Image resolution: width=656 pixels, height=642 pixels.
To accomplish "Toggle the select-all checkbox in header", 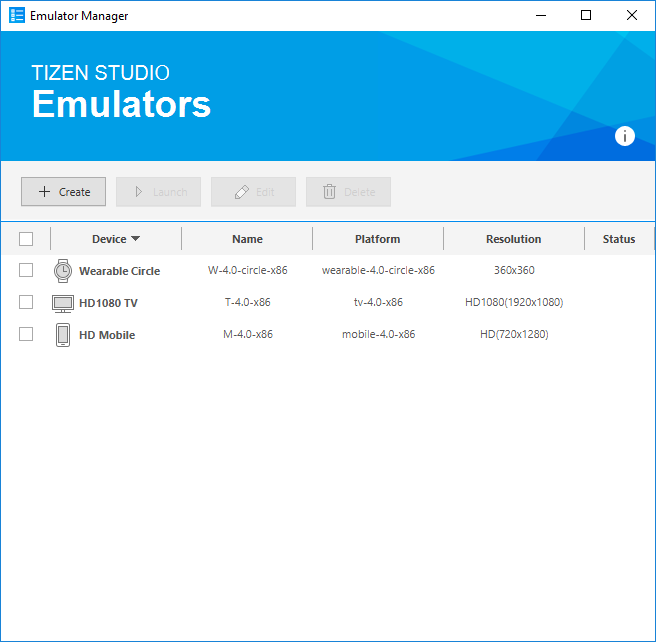I will 26,239.
